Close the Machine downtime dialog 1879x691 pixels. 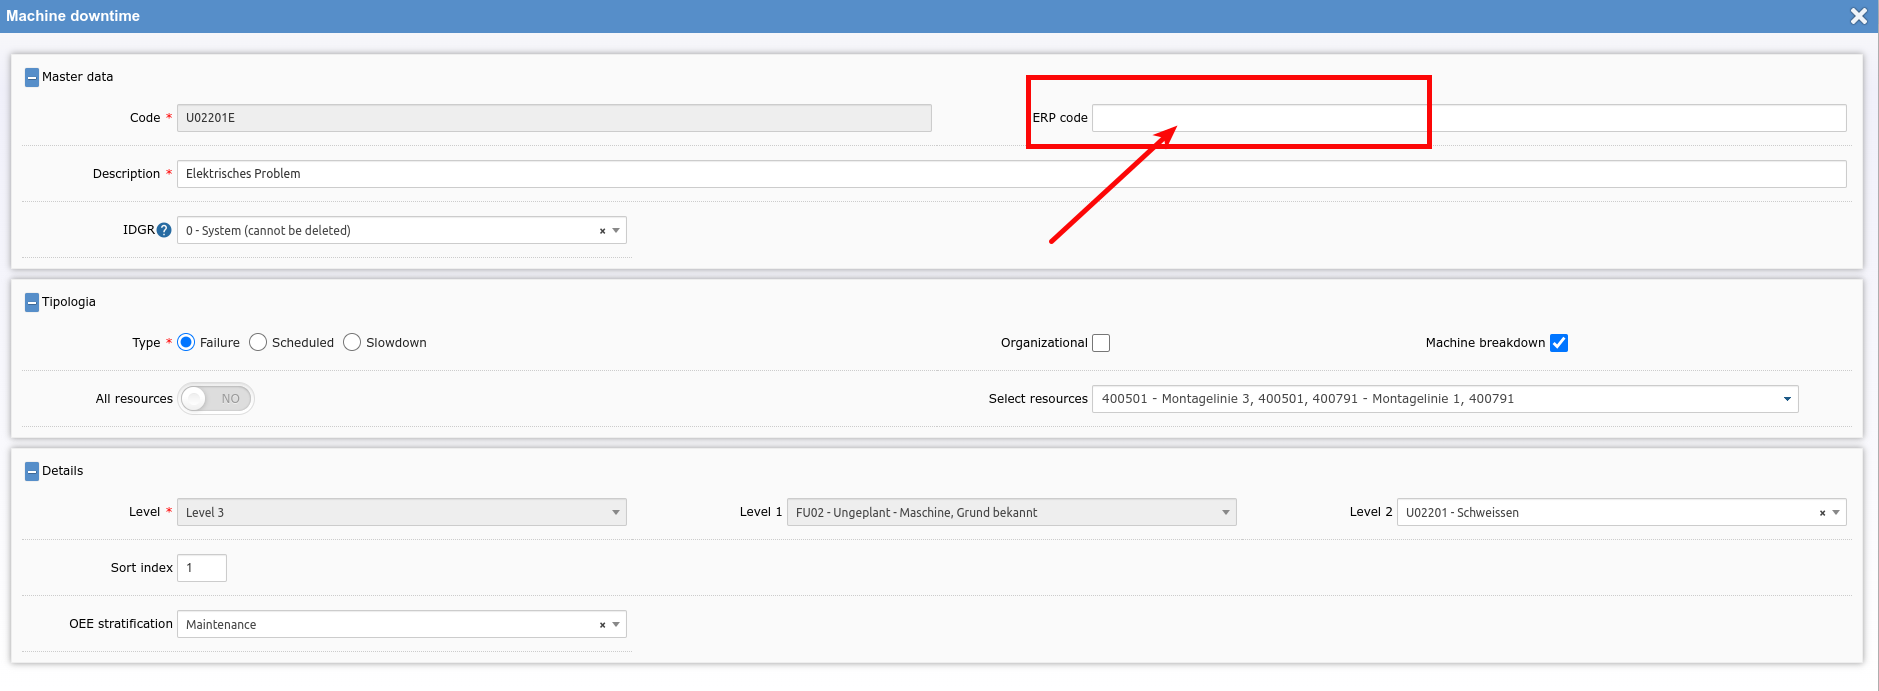[1859, 16]
